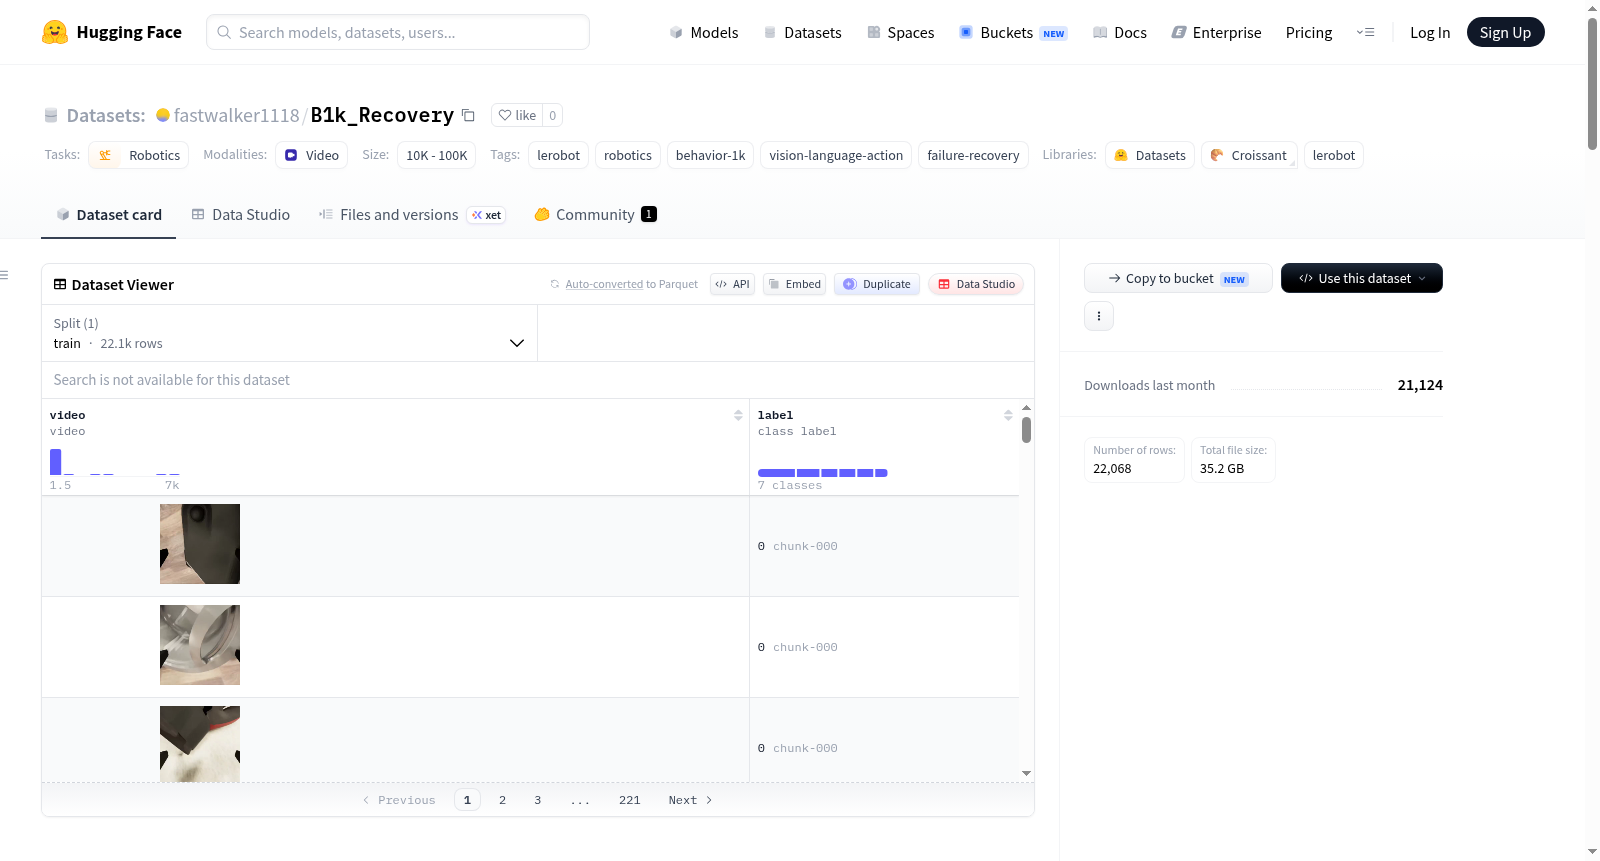The height and width of the screenshot is (861, 1600).
Task: Open the B1k_Recovery dataset title link
Action: click(382, 115)
